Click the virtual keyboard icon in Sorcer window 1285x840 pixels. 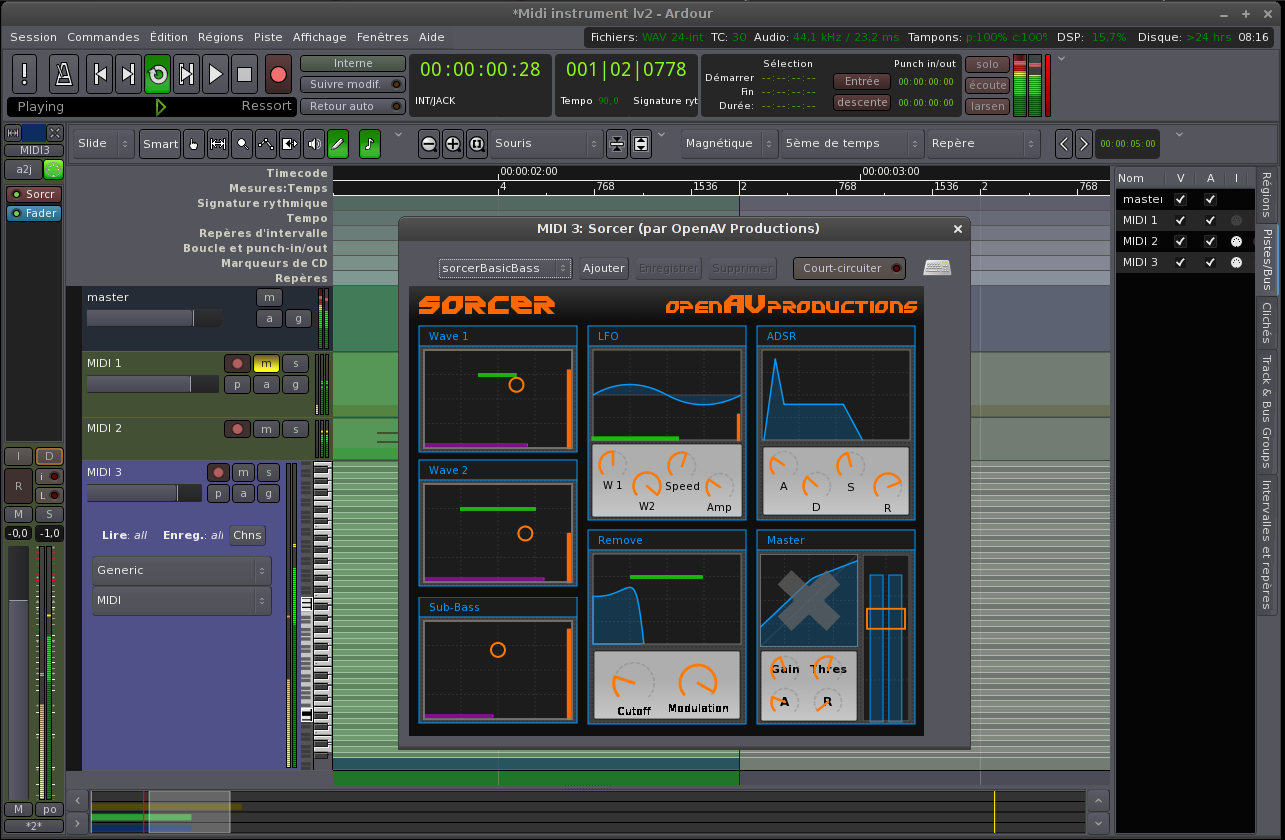coord(936,268)
